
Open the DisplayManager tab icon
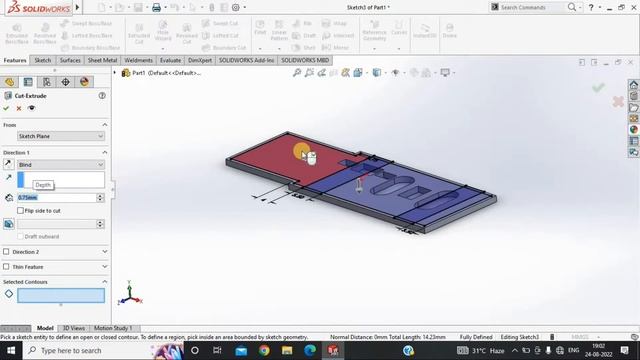coord(84,82)
